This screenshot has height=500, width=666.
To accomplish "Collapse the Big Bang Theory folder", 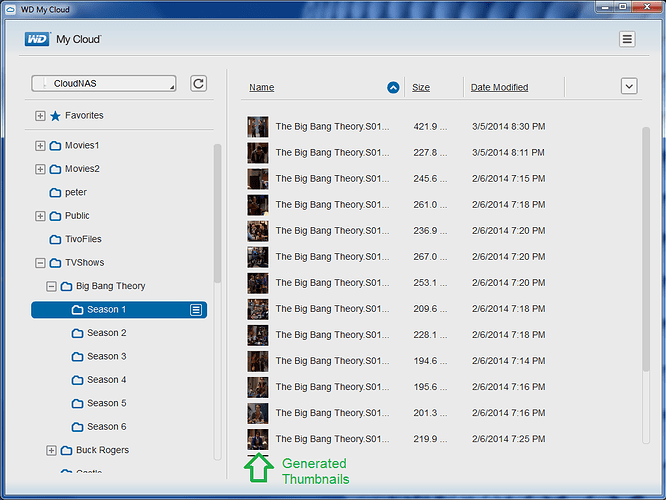I will (51, 286).
